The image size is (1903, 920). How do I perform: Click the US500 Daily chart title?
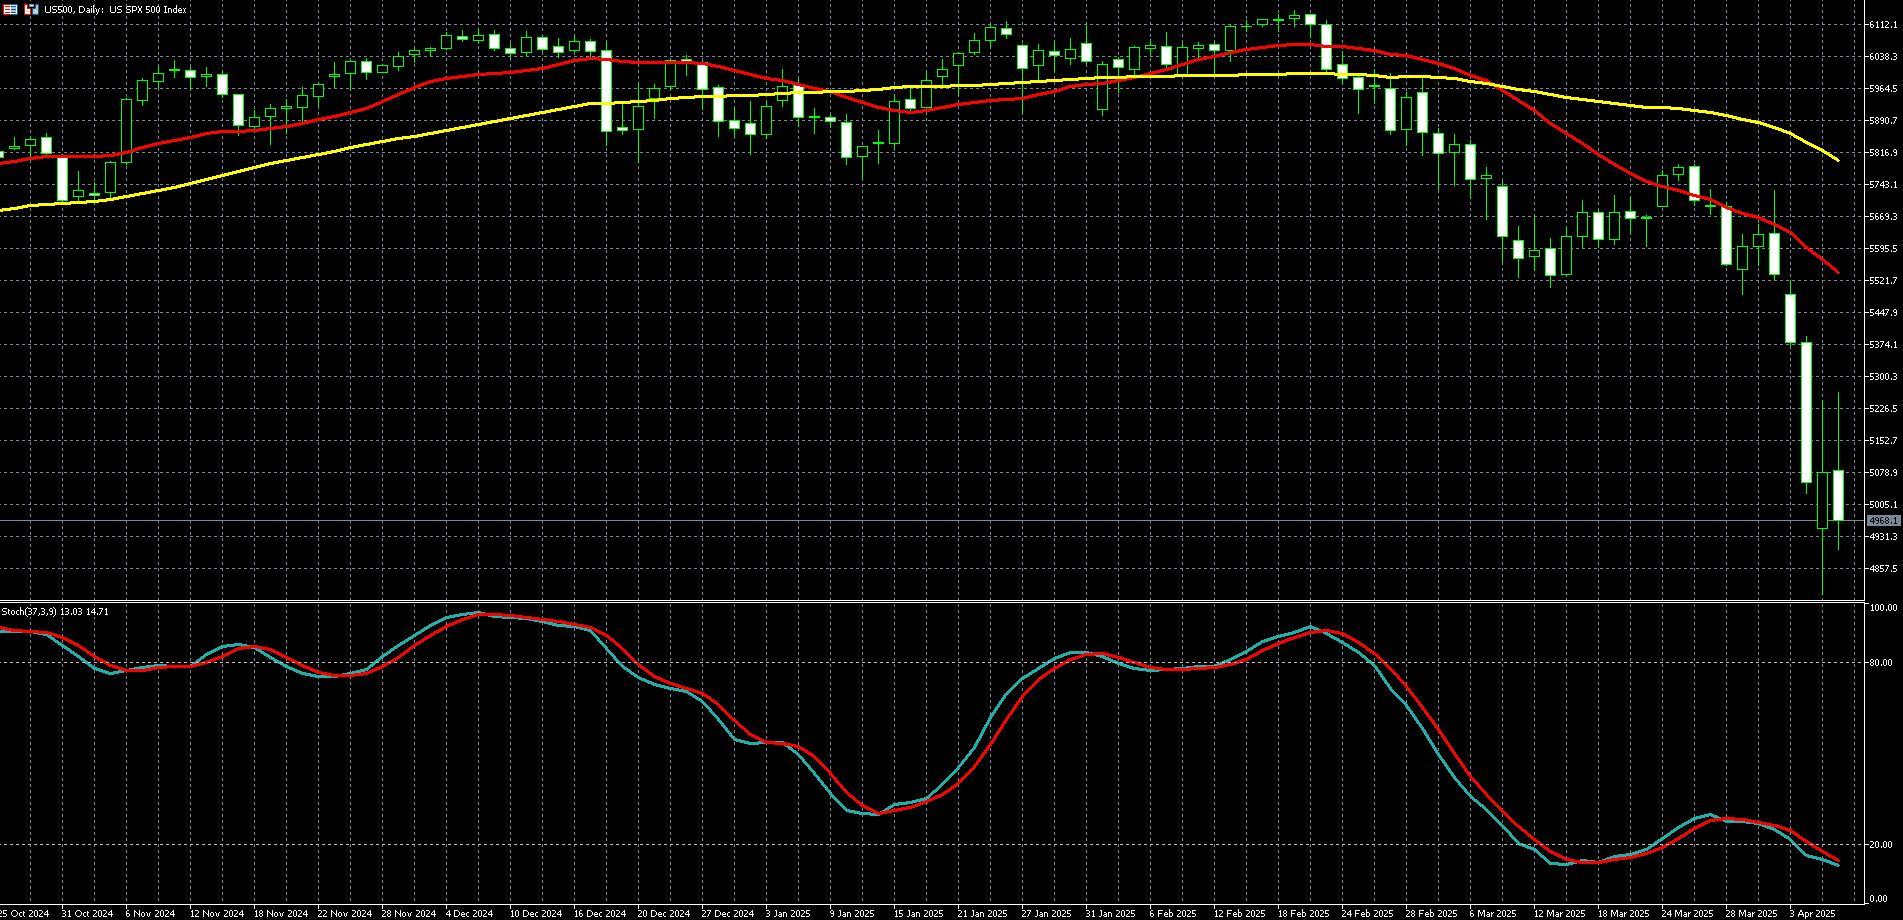point(115,9)
